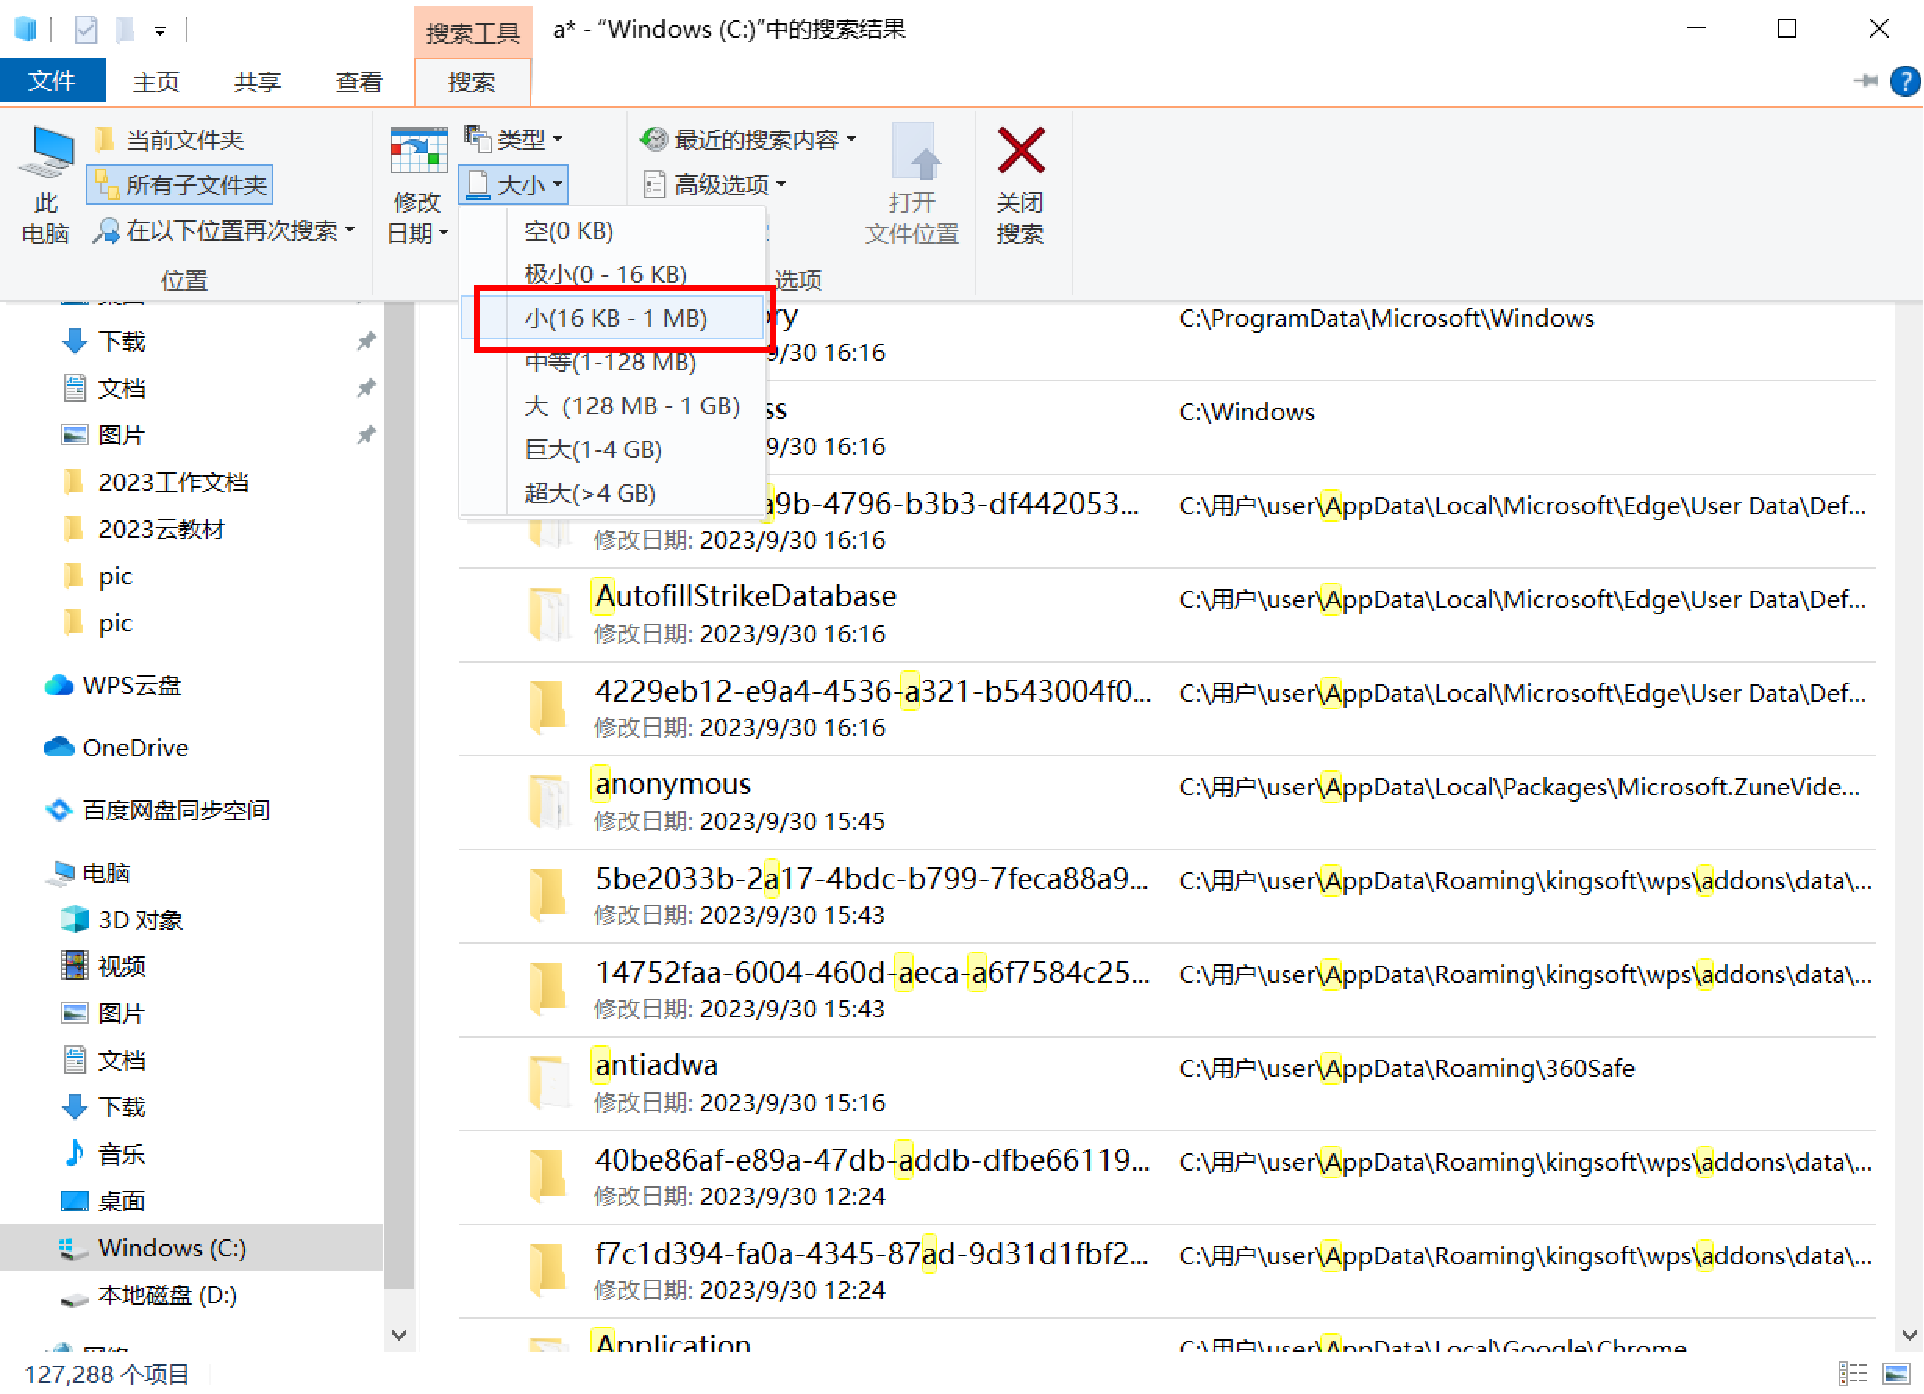Image resolution: width=1924 pixels, height=1394 pixels.
Task: Click the red X Close Search icon
Action: 1020,152
